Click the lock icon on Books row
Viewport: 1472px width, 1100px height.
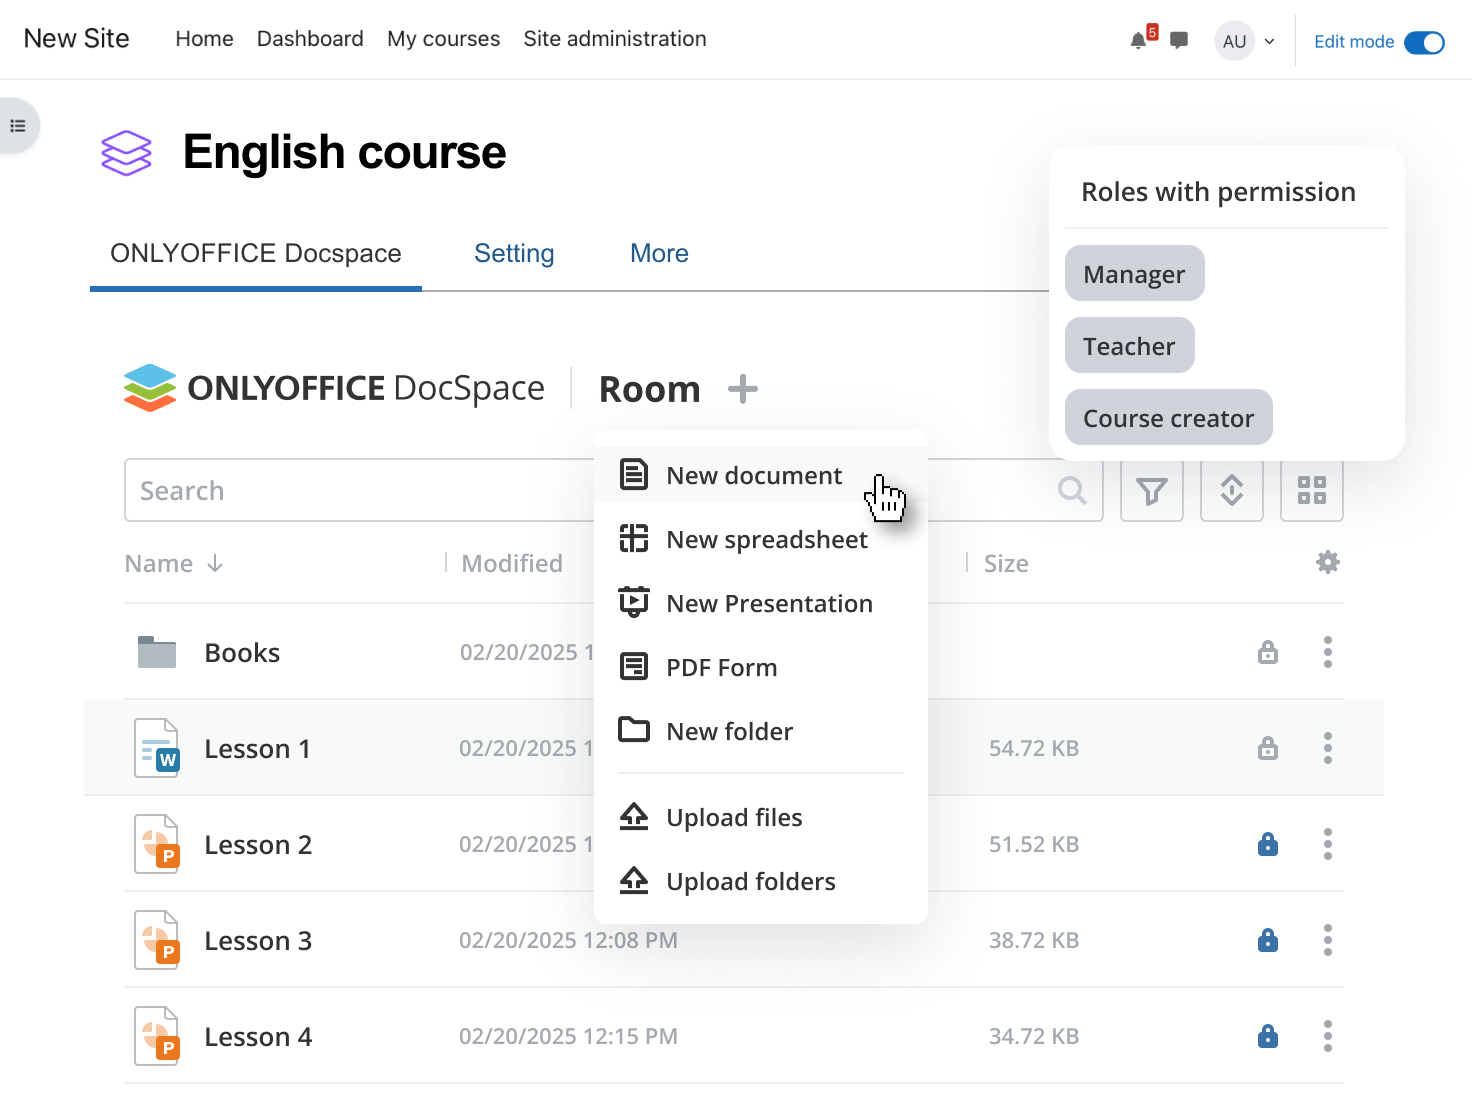pyautogui.click(x=1268, y=652)
